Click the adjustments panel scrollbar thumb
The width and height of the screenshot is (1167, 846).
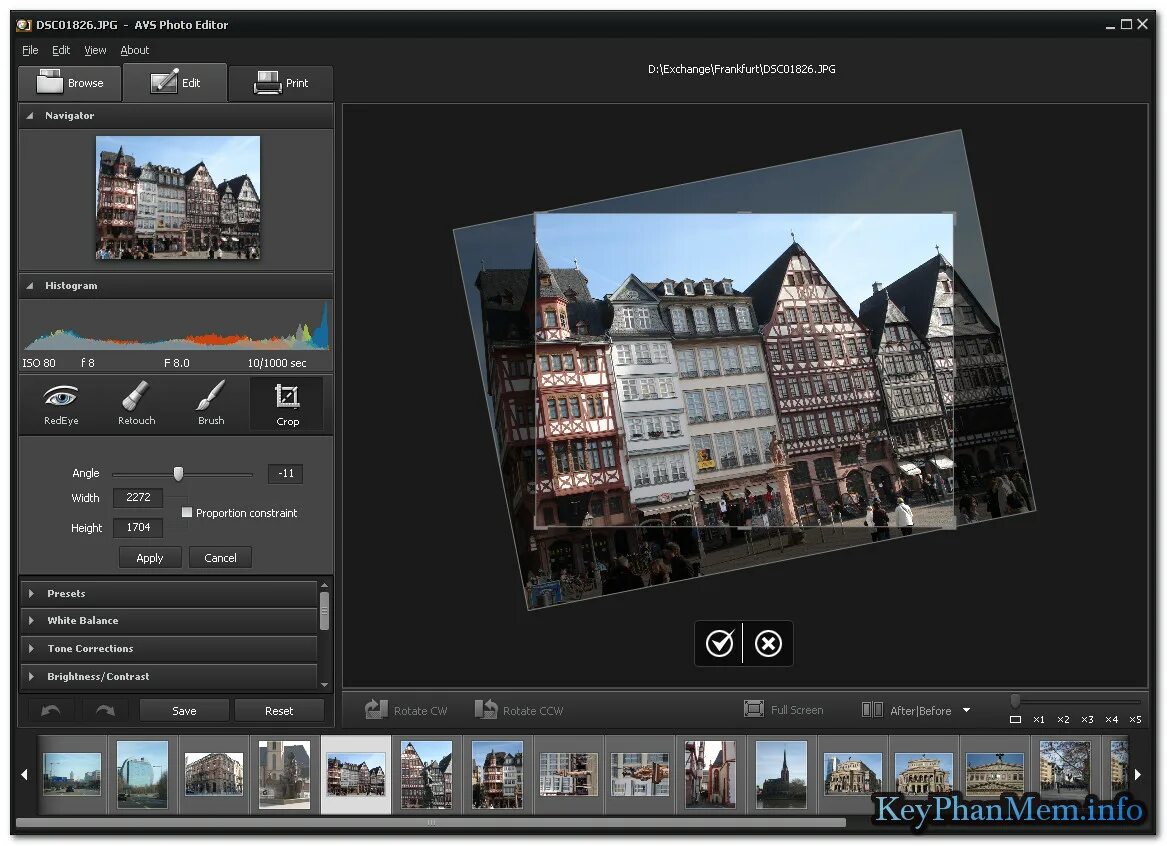tap(324, 610)
